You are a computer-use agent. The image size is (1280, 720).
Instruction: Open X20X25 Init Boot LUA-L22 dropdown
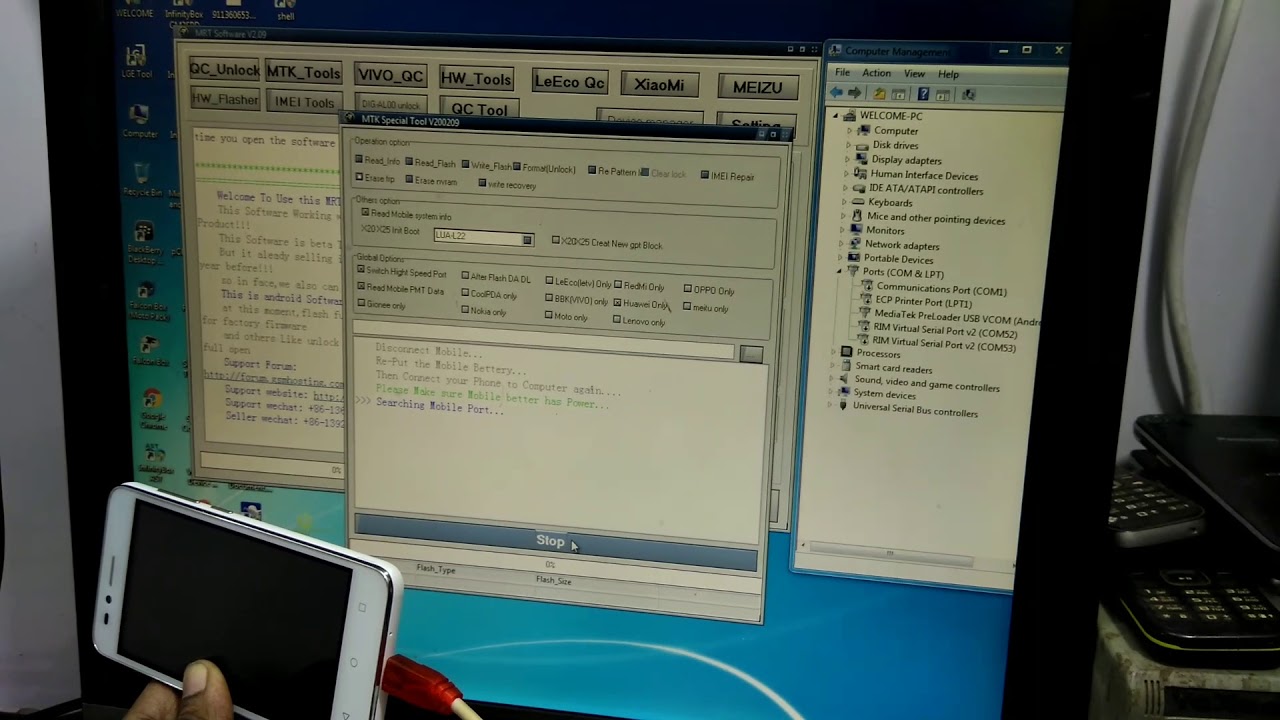tap(527, 239)
